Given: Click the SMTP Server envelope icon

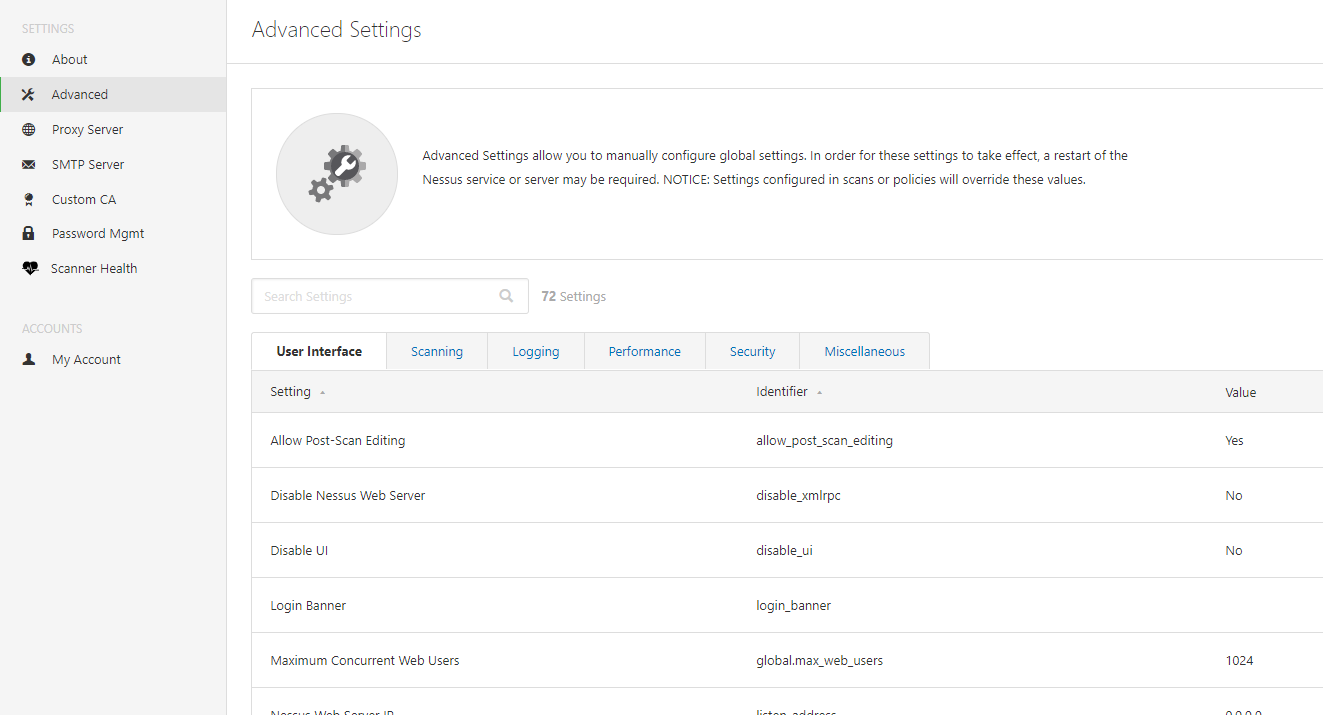Looking at the screenshot, I should 29,165.
